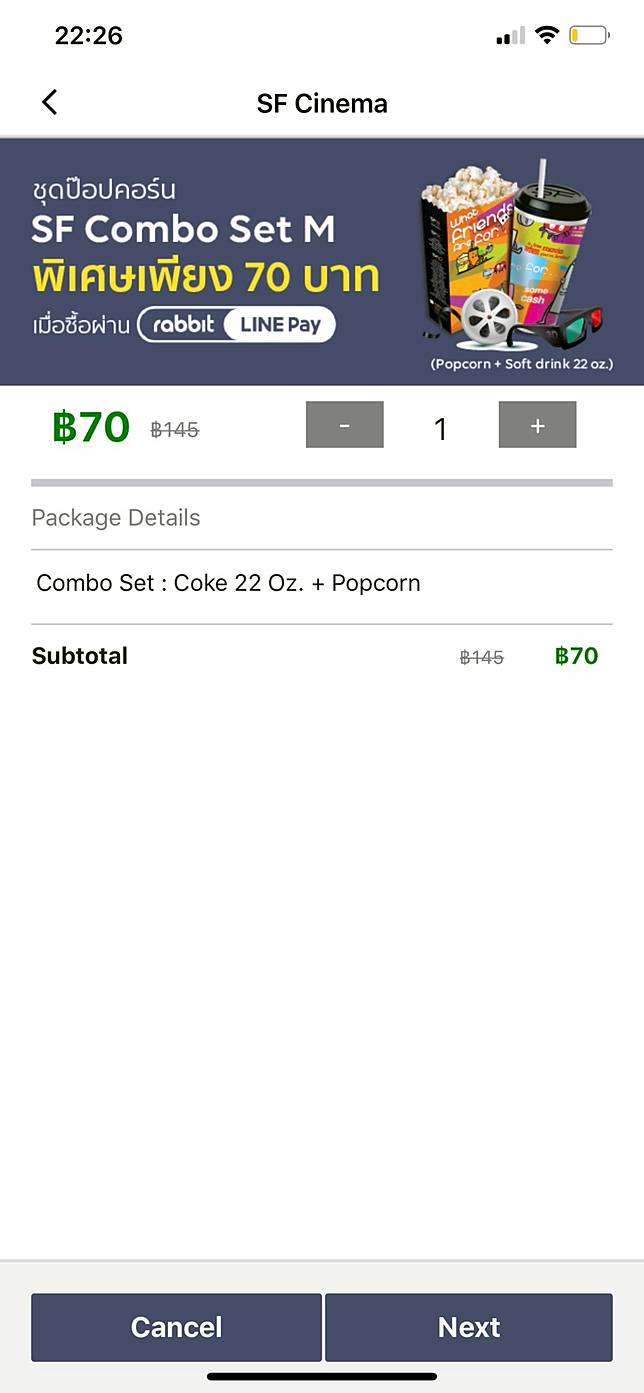Viewport: 644px width, 1393px height.
Task: Tap the Wi-Fi status icon
Action: [546, 36]
